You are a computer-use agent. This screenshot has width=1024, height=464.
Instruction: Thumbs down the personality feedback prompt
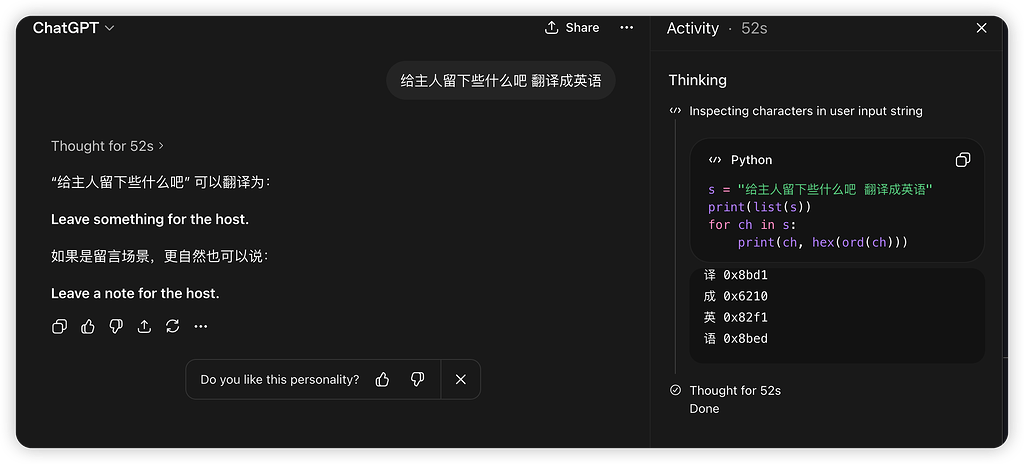pyautogui.click(x=417, y=379)
